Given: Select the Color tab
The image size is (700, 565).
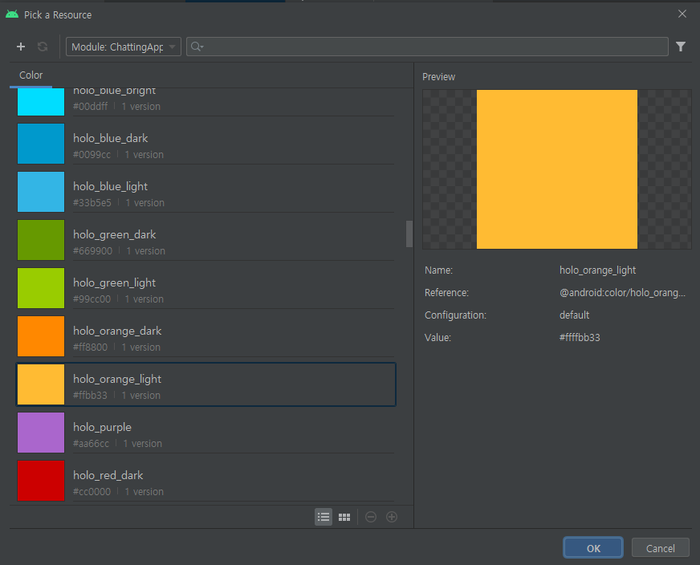Looking at the screenshot, I should [x=31, y=75].
